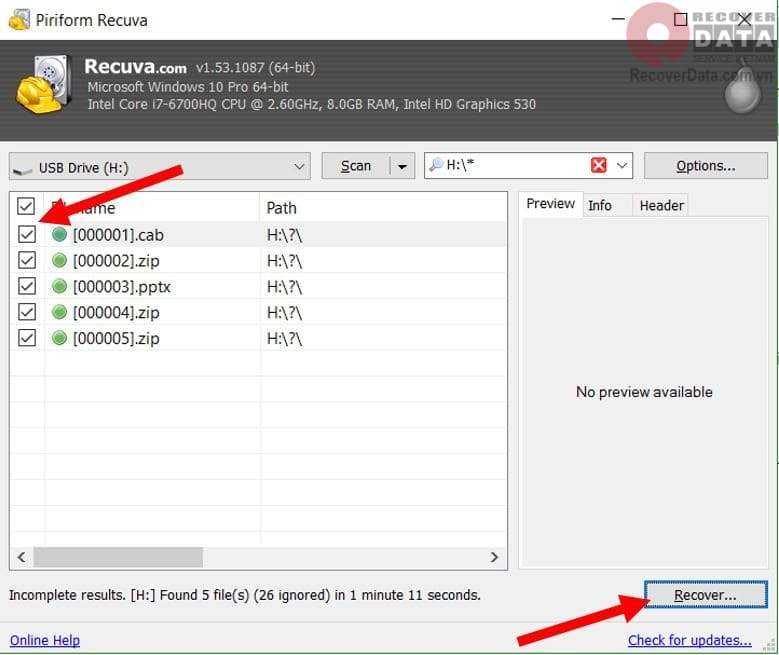Click green status dot of [000005].zip
779x655 pixels.
click(59, 337)
